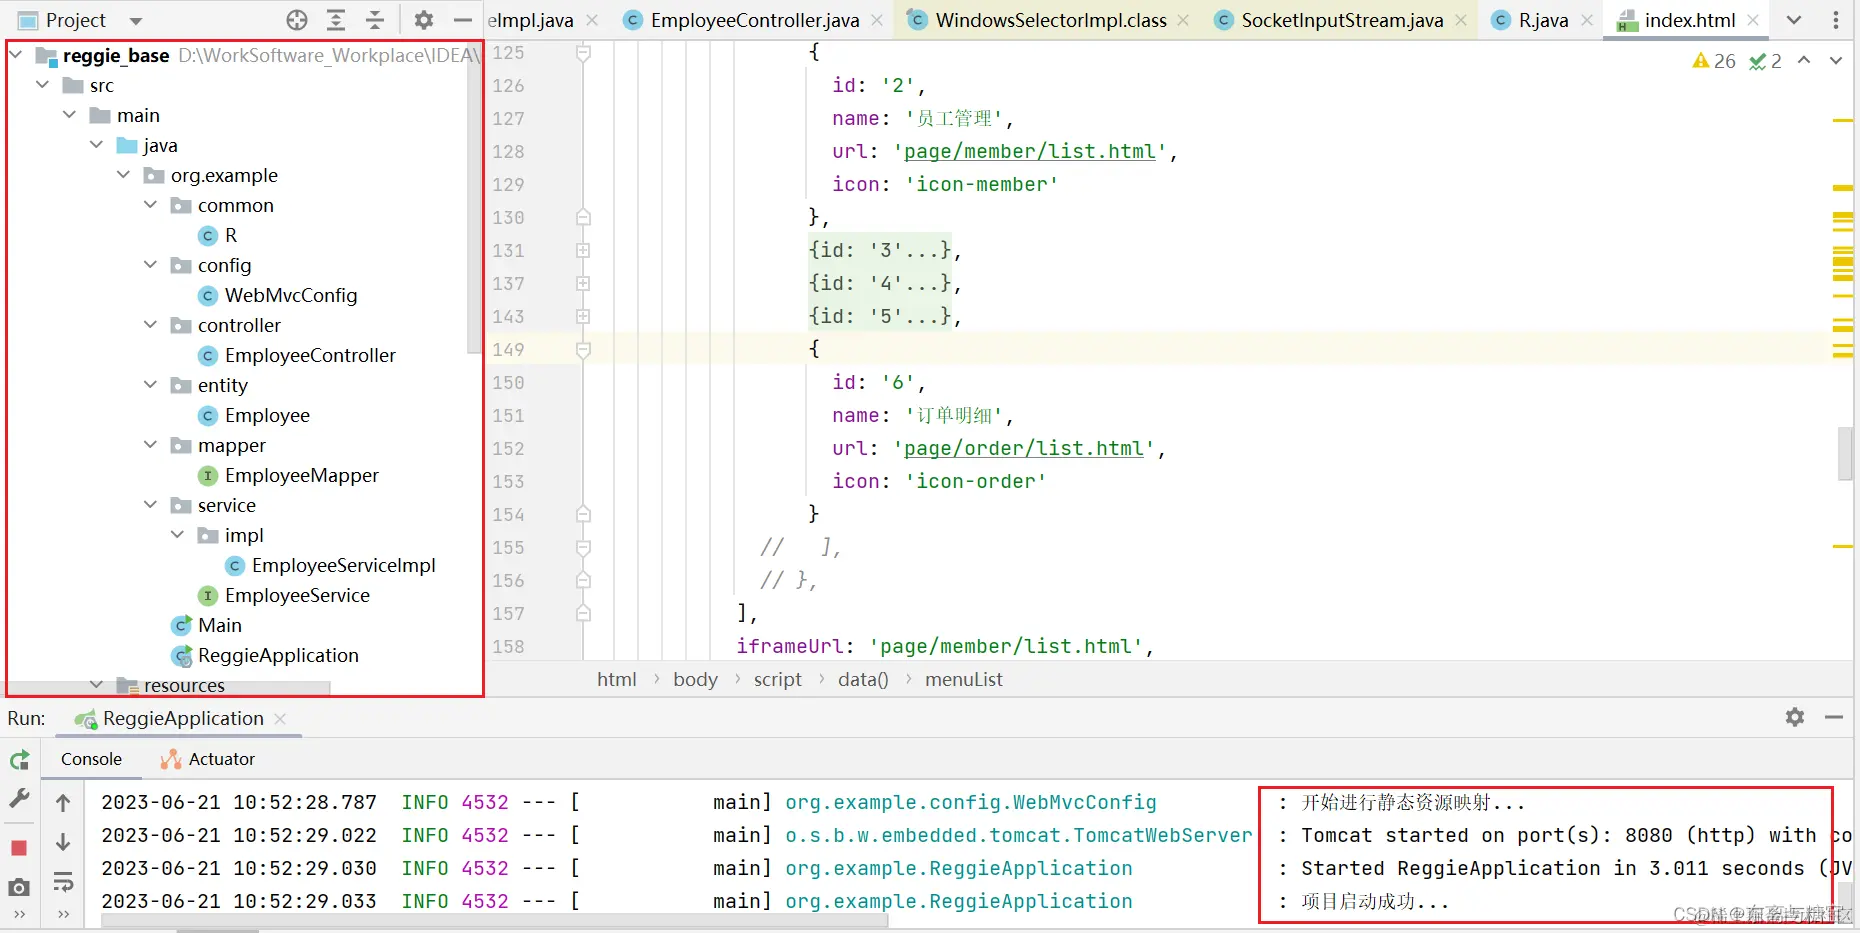
Task: Collapse the org.example package
Action: coord(123,175)
